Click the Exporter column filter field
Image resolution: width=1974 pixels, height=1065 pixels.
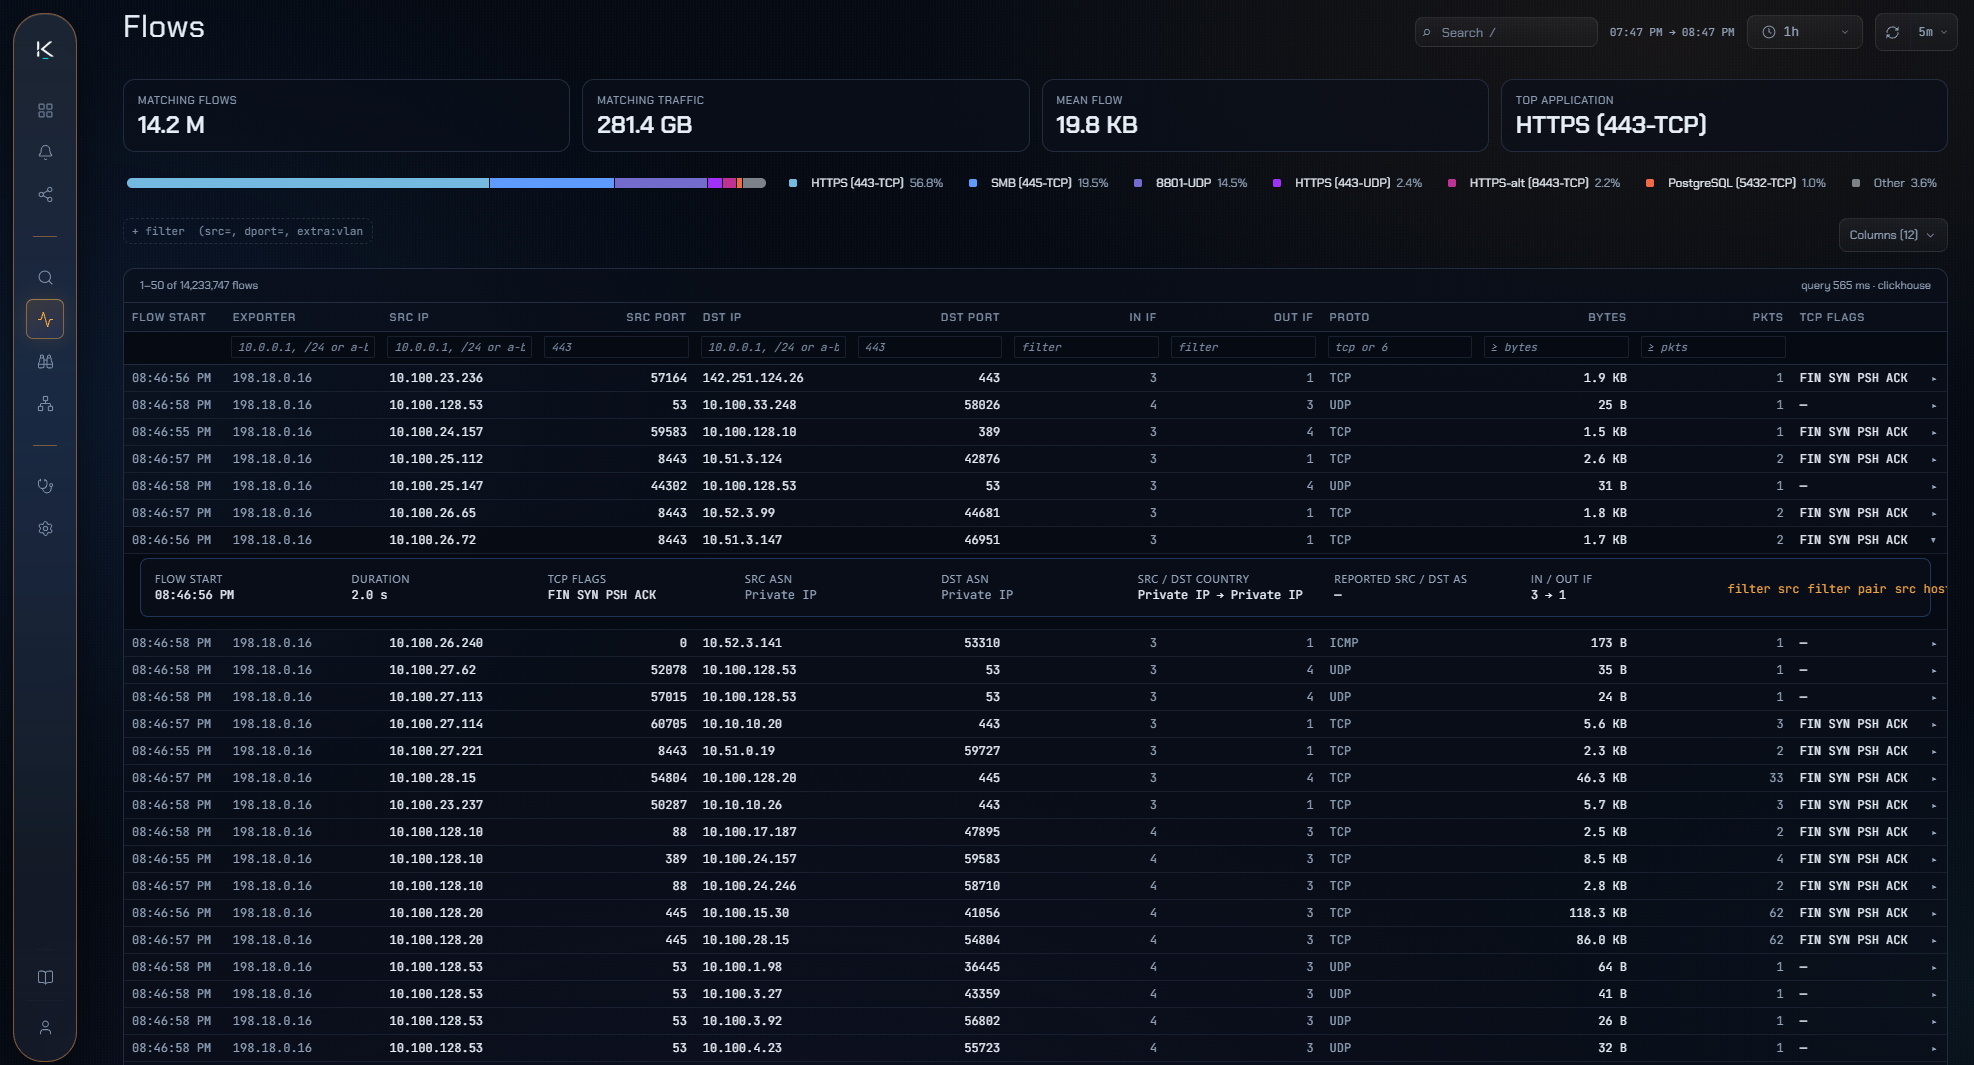pyautogui.click(x=303, y=347)
